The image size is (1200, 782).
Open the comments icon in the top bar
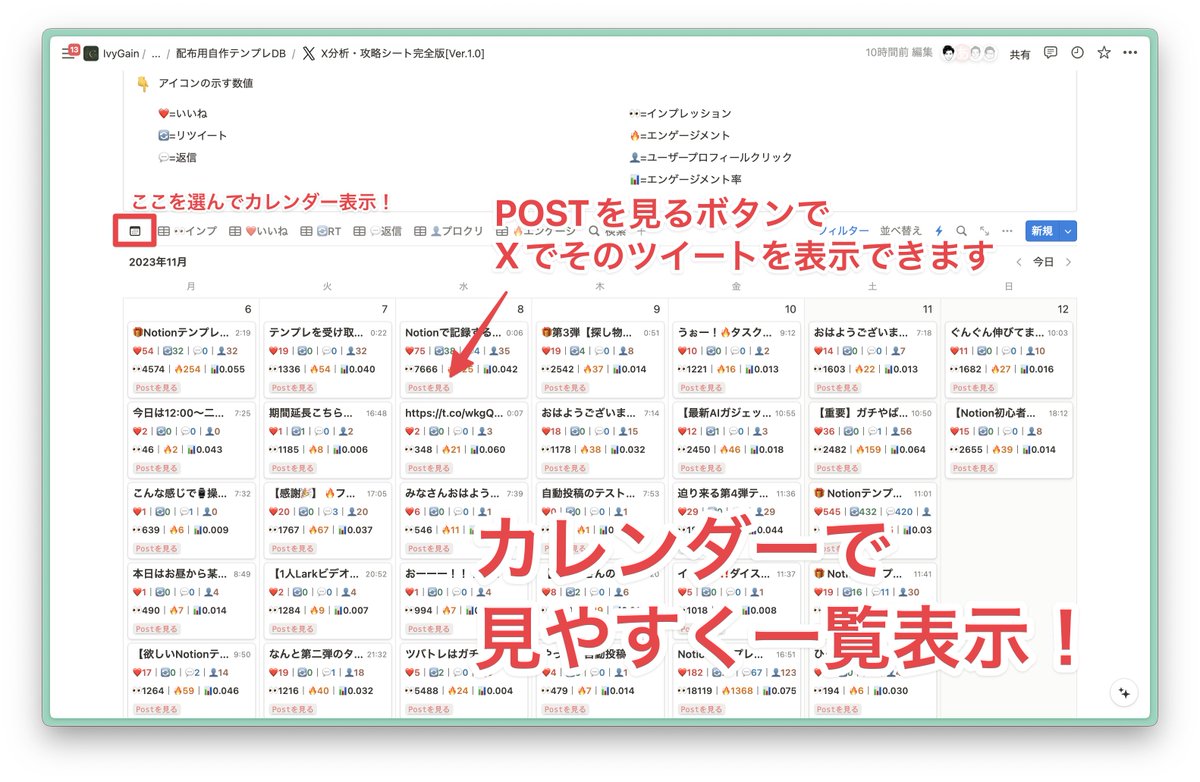[1050, 53]
